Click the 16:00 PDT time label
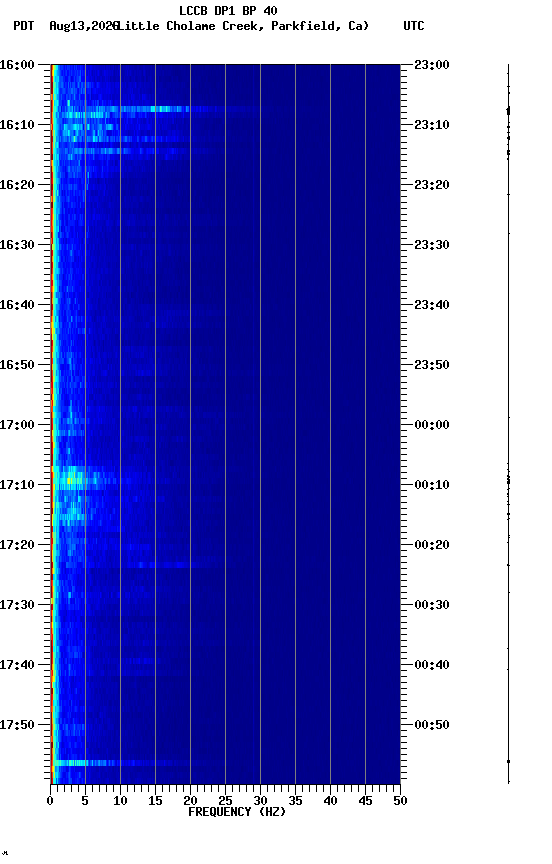Screen dimensions: 552x864 pyautogui.click(x=17, y=65)
